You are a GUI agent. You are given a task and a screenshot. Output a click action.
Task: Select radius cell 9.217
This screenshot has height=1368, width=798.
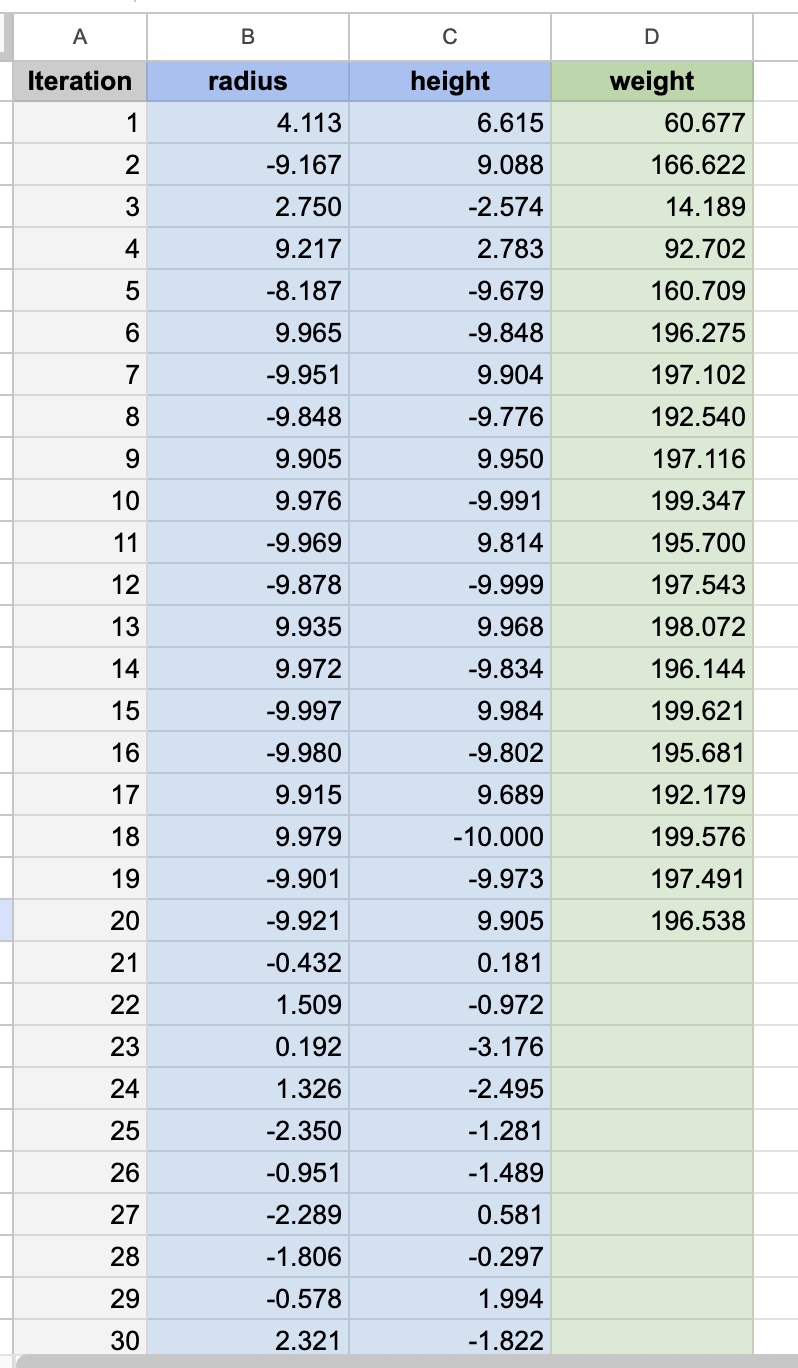[x=248, y=249]
